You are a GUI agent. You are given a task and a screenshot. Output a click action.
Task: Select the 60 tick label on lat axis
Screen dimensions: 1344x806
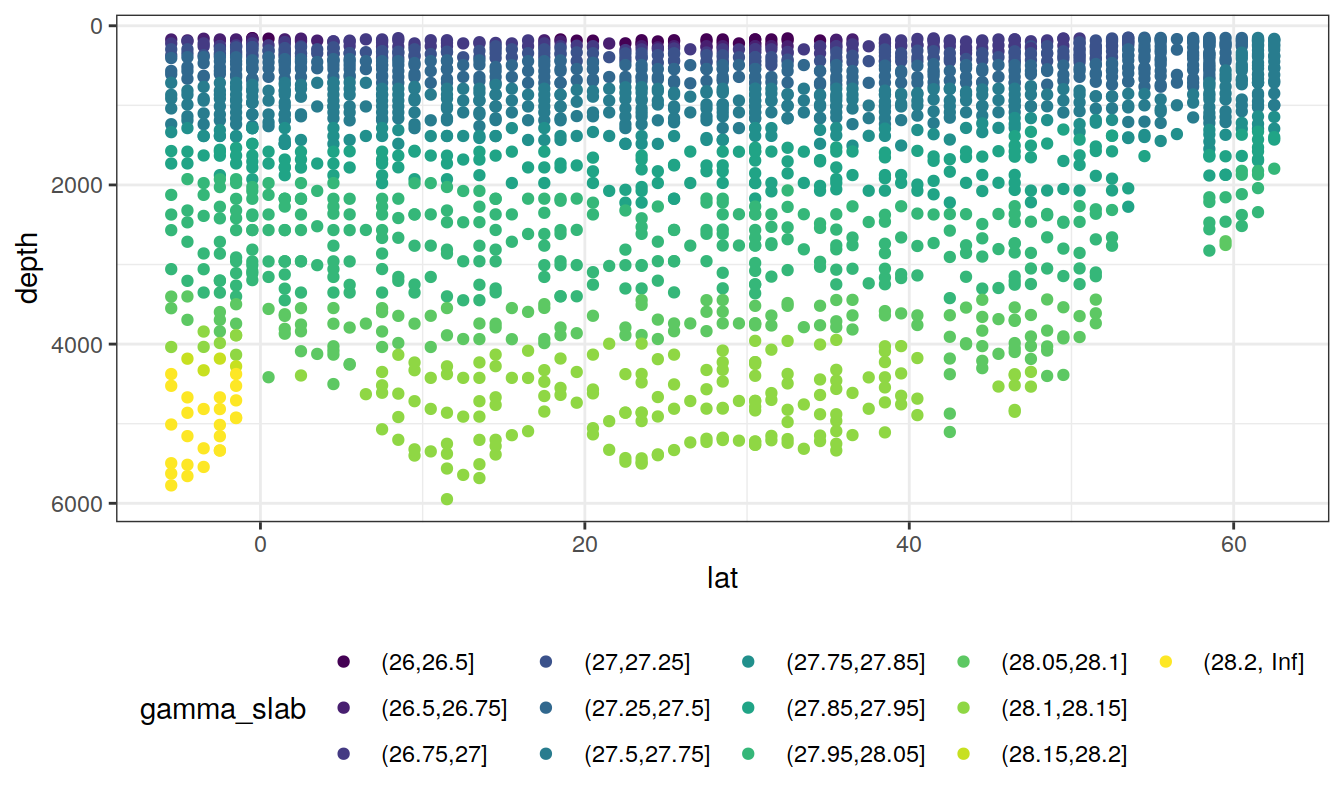pos(1232,545)
